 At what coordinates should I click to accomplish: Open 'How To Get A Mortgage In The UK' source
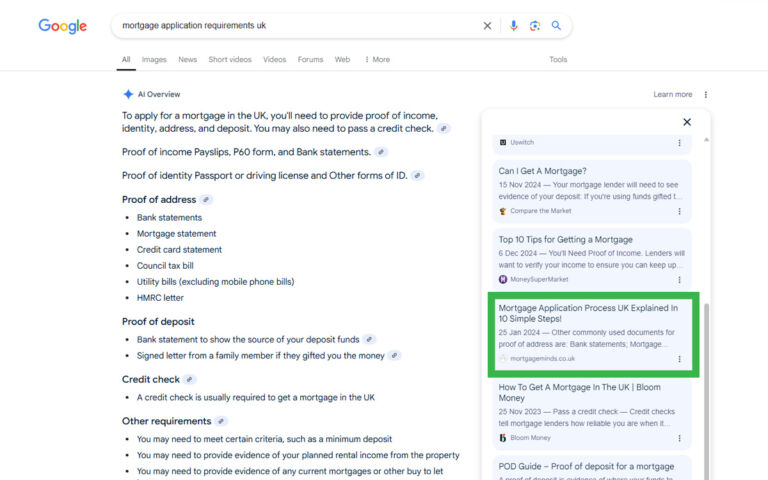(579, 393)
